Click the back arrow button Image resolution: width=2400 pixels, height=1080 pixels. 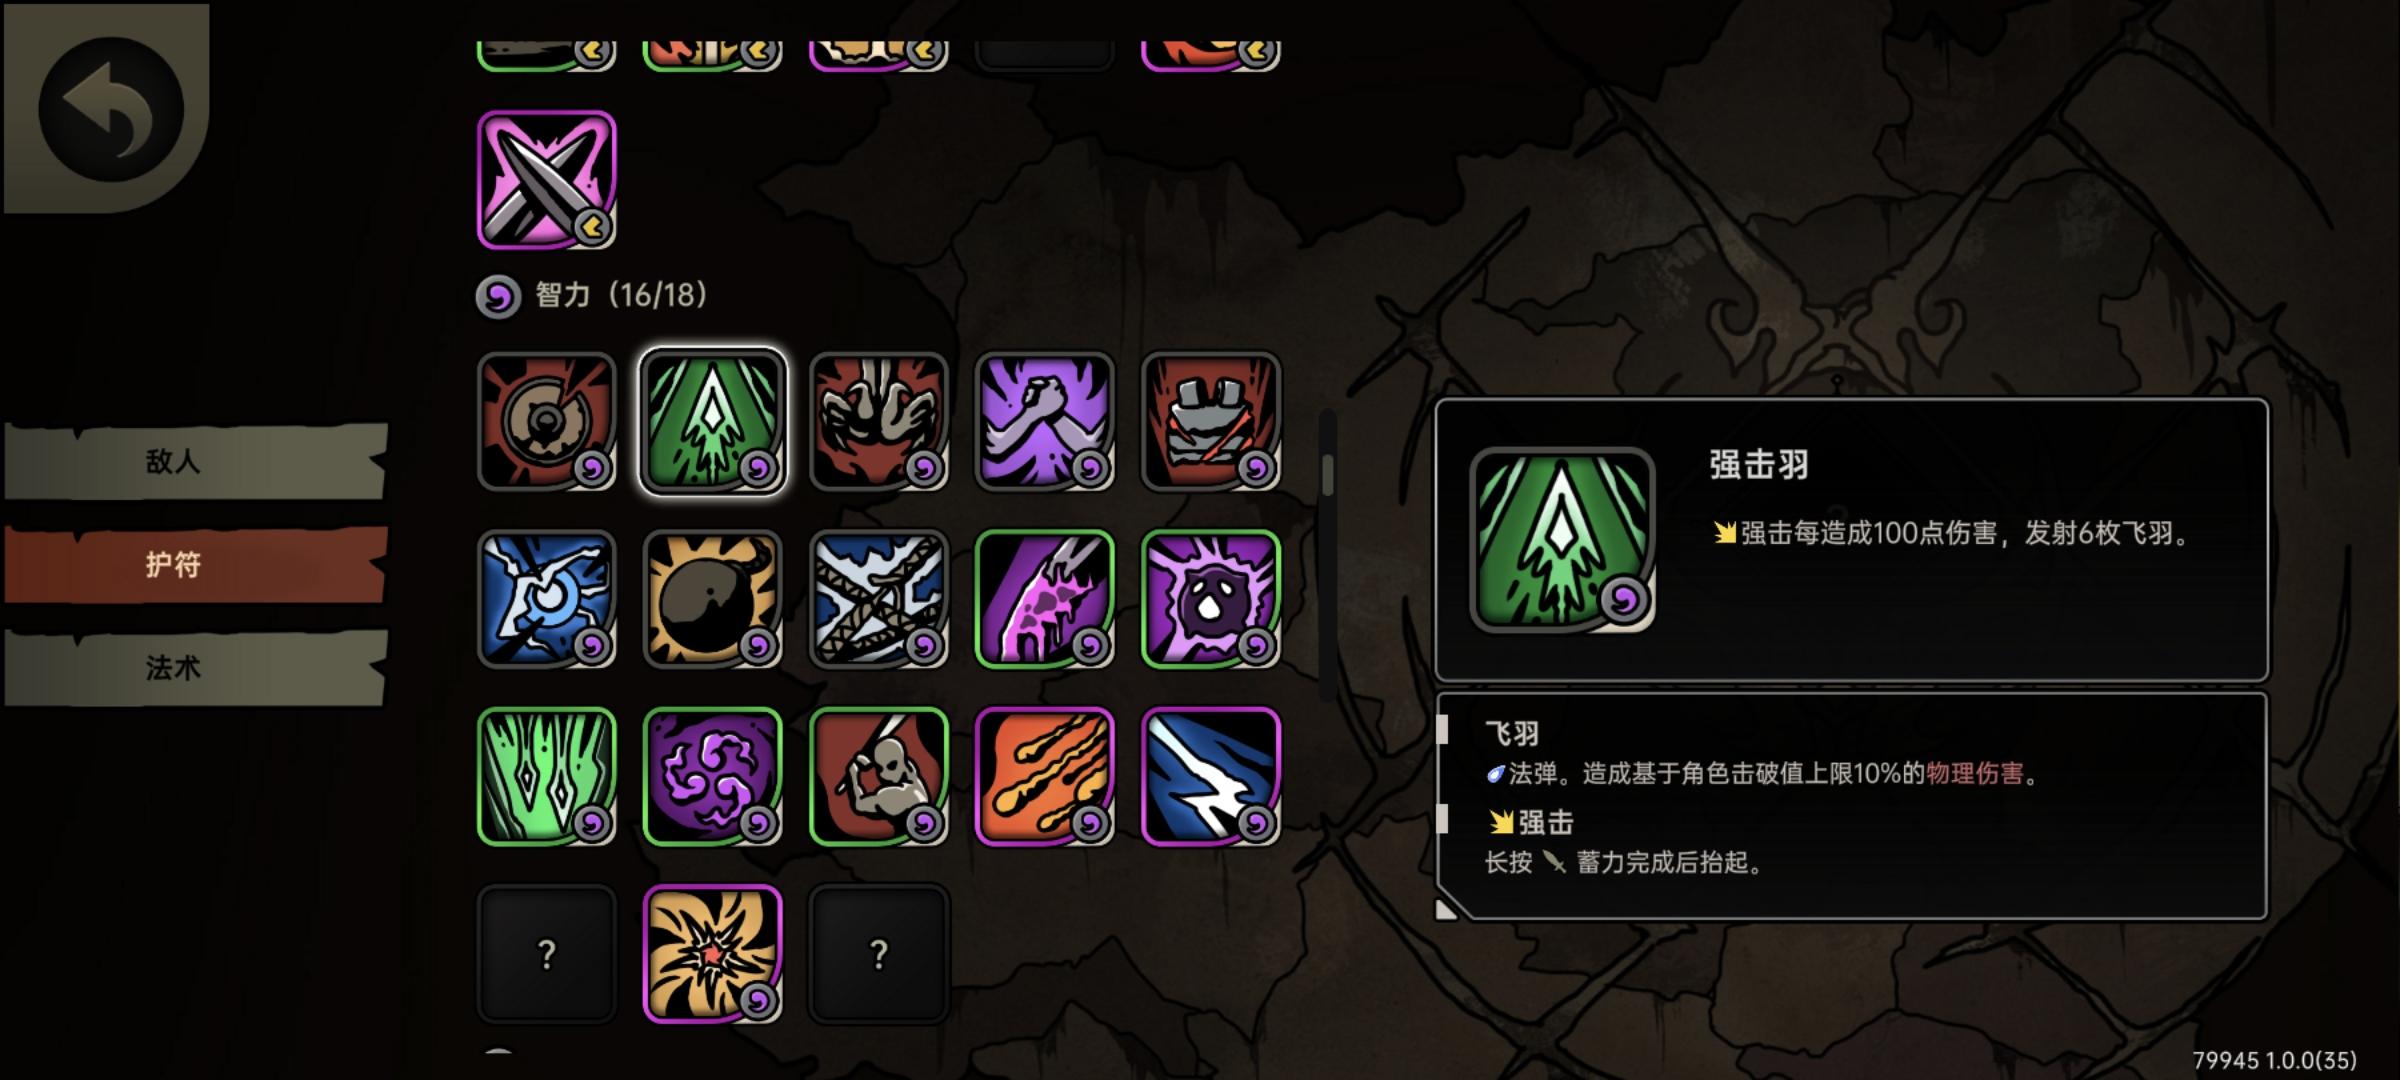(110, 108)
